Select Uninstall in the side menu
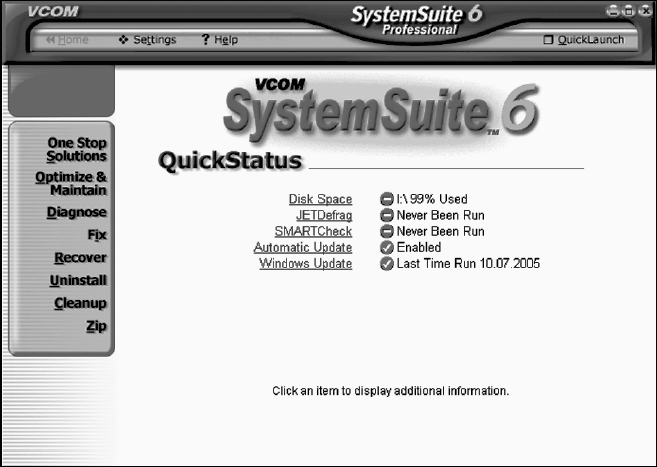Image resolution: width=657 pixels, height=467 pixels. 78,281
